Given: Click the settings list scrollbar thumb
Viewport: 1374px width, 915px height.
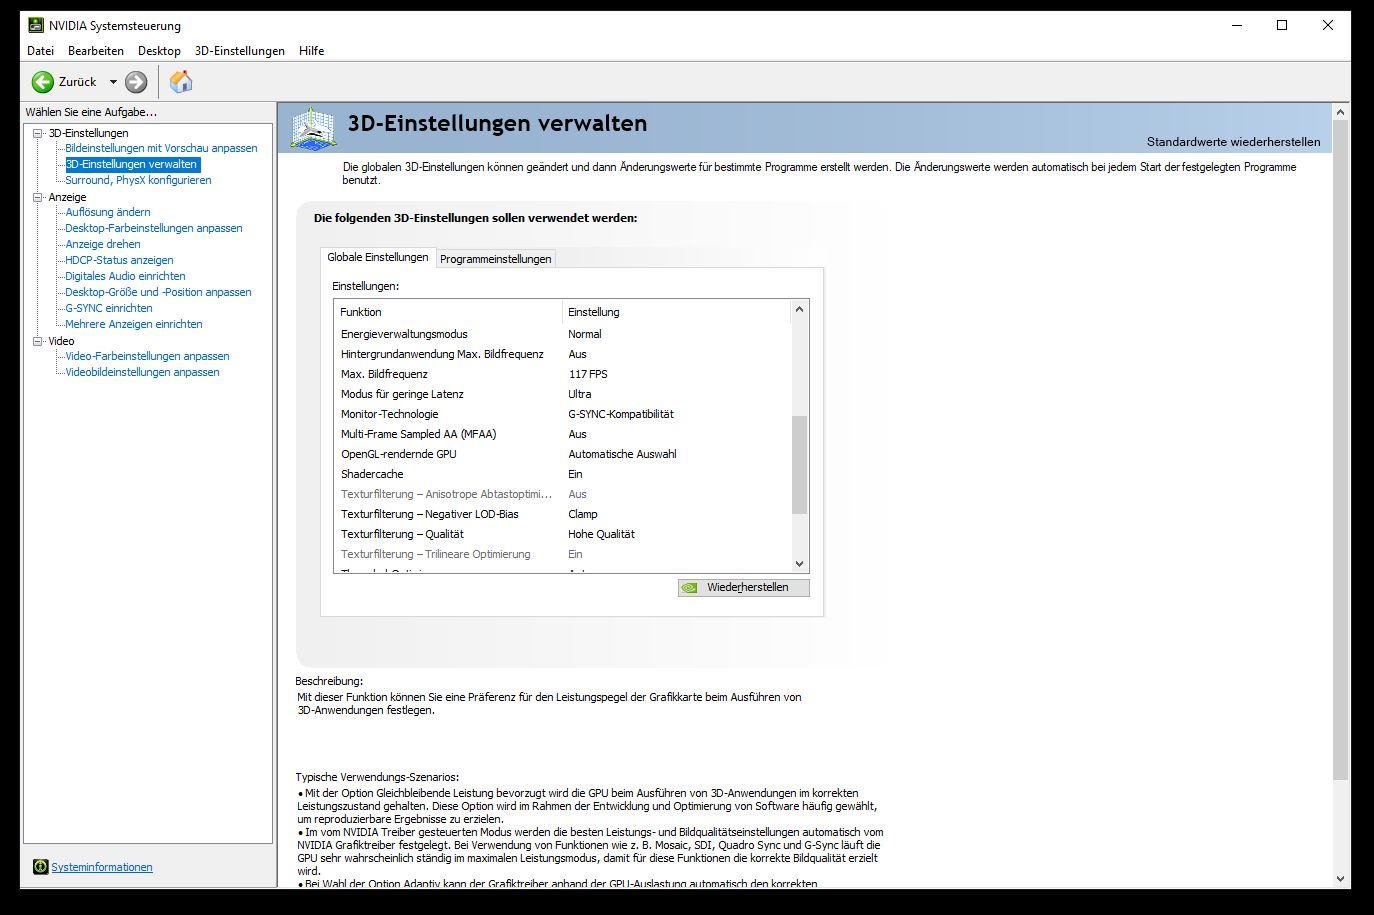Looking at the screenshot, I should pos(799,465).
